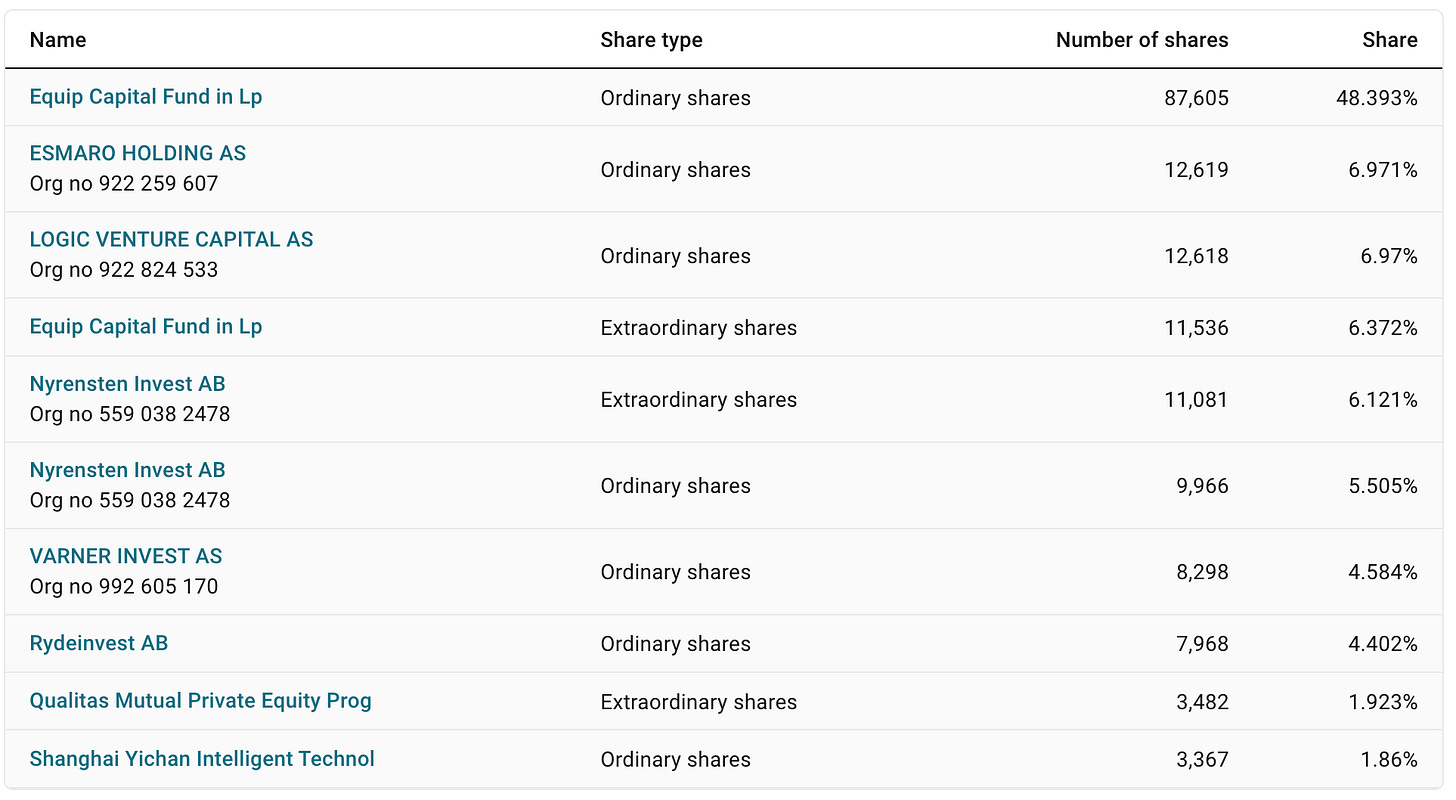Open Nyrensten Invest AB Ordinary shares entry
This screenshot has height=800, width=1456.
[127, 470]
